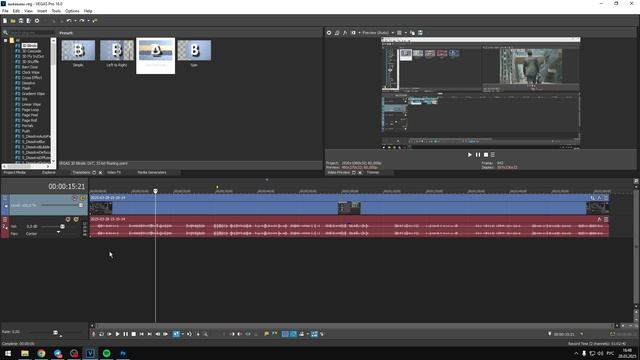Toggle loop playback
640x360 pixels.
pyautogui.click(x=101, y=334)
